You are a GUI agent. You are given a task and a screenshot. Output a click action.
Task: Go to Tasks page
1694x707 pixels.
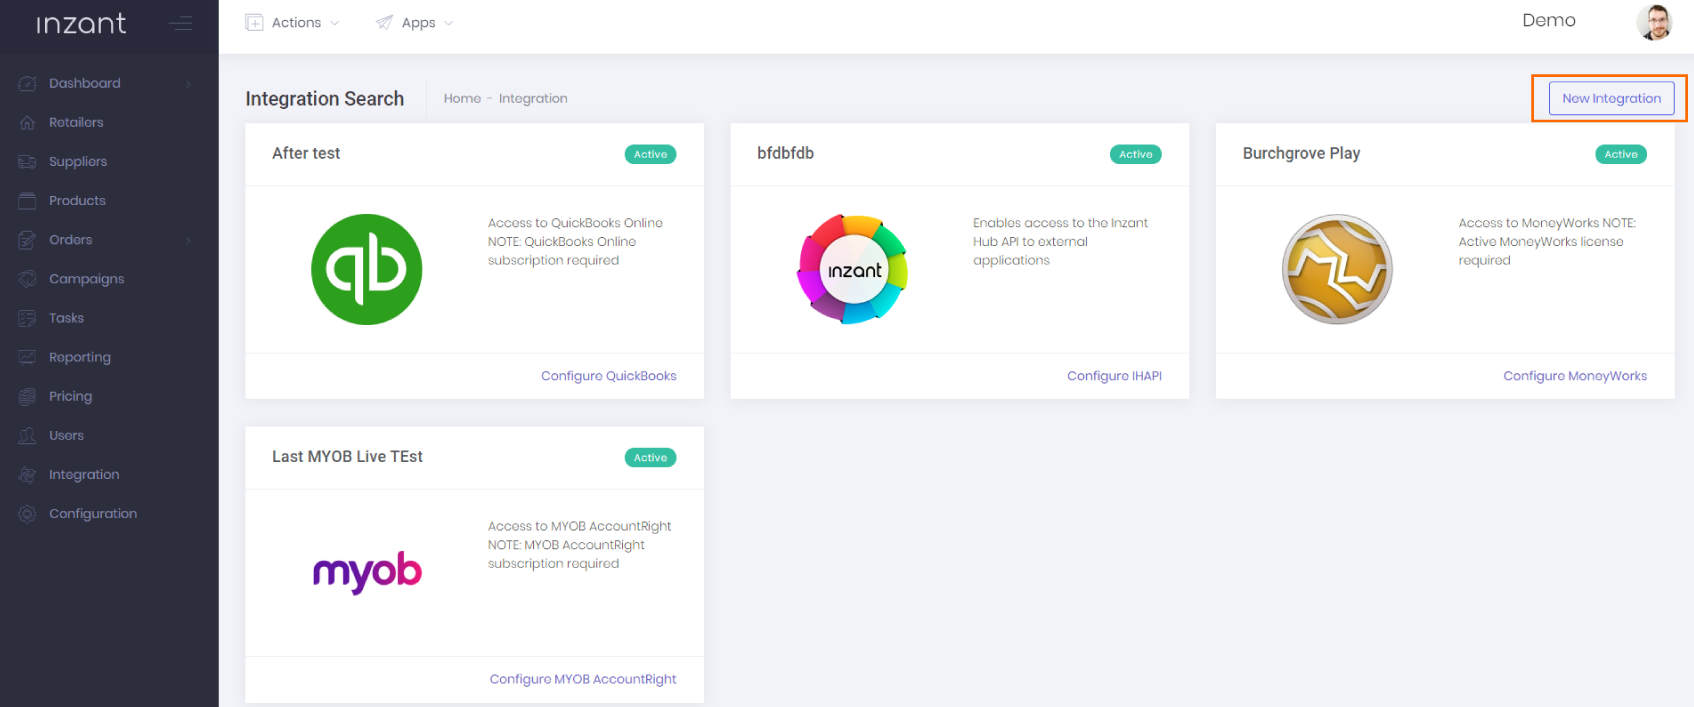tap(66, 318)
